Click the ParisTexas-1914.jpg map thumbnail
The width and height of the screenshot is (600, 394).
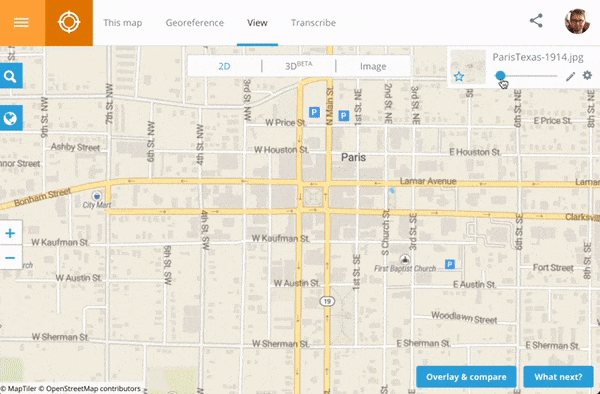click(x=468, y=67)
